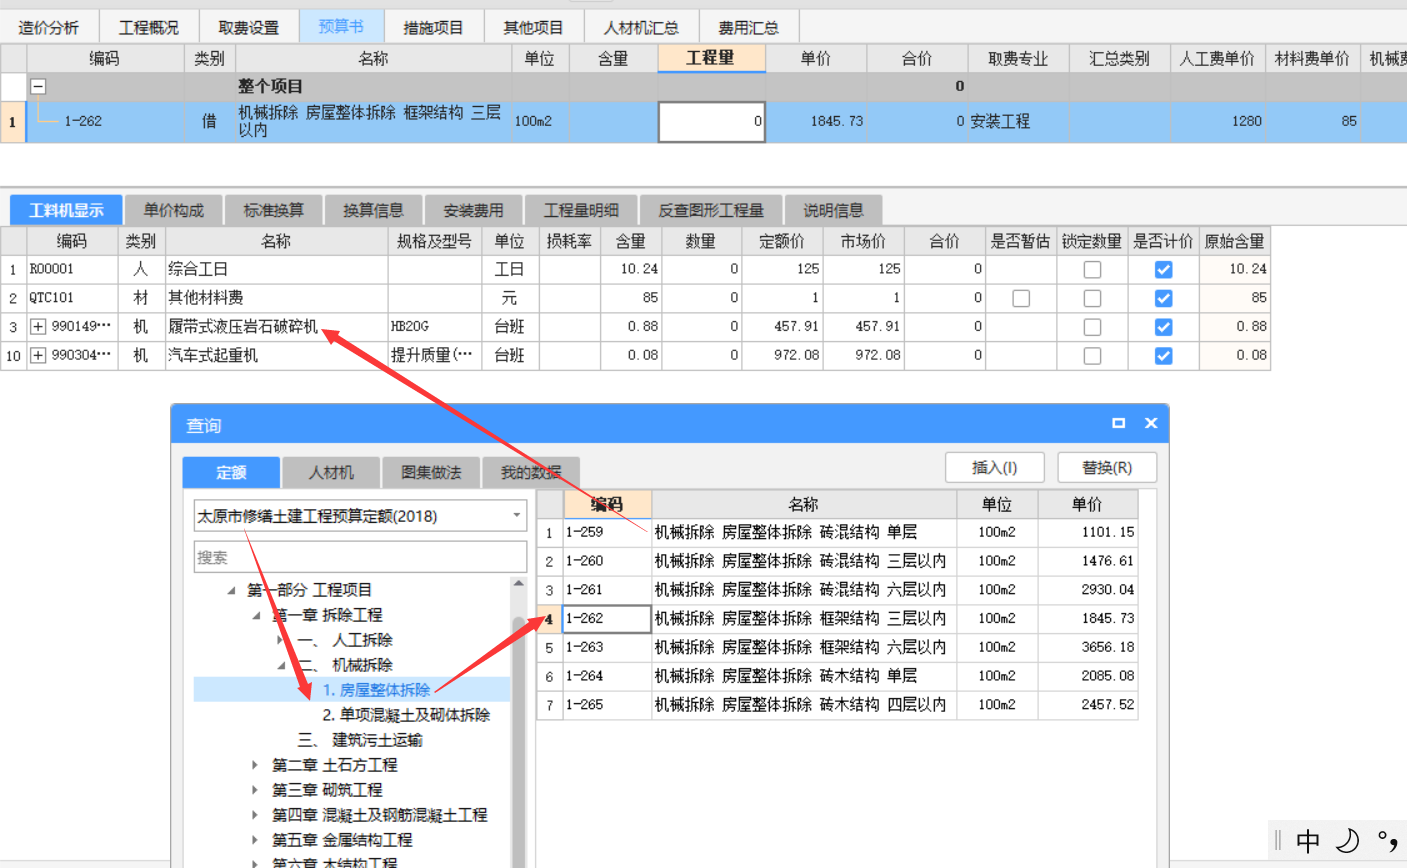Select quota row 1-259 砖混结构 单层
This screenshot has width=1407, height=868.
tap(837, 532)
